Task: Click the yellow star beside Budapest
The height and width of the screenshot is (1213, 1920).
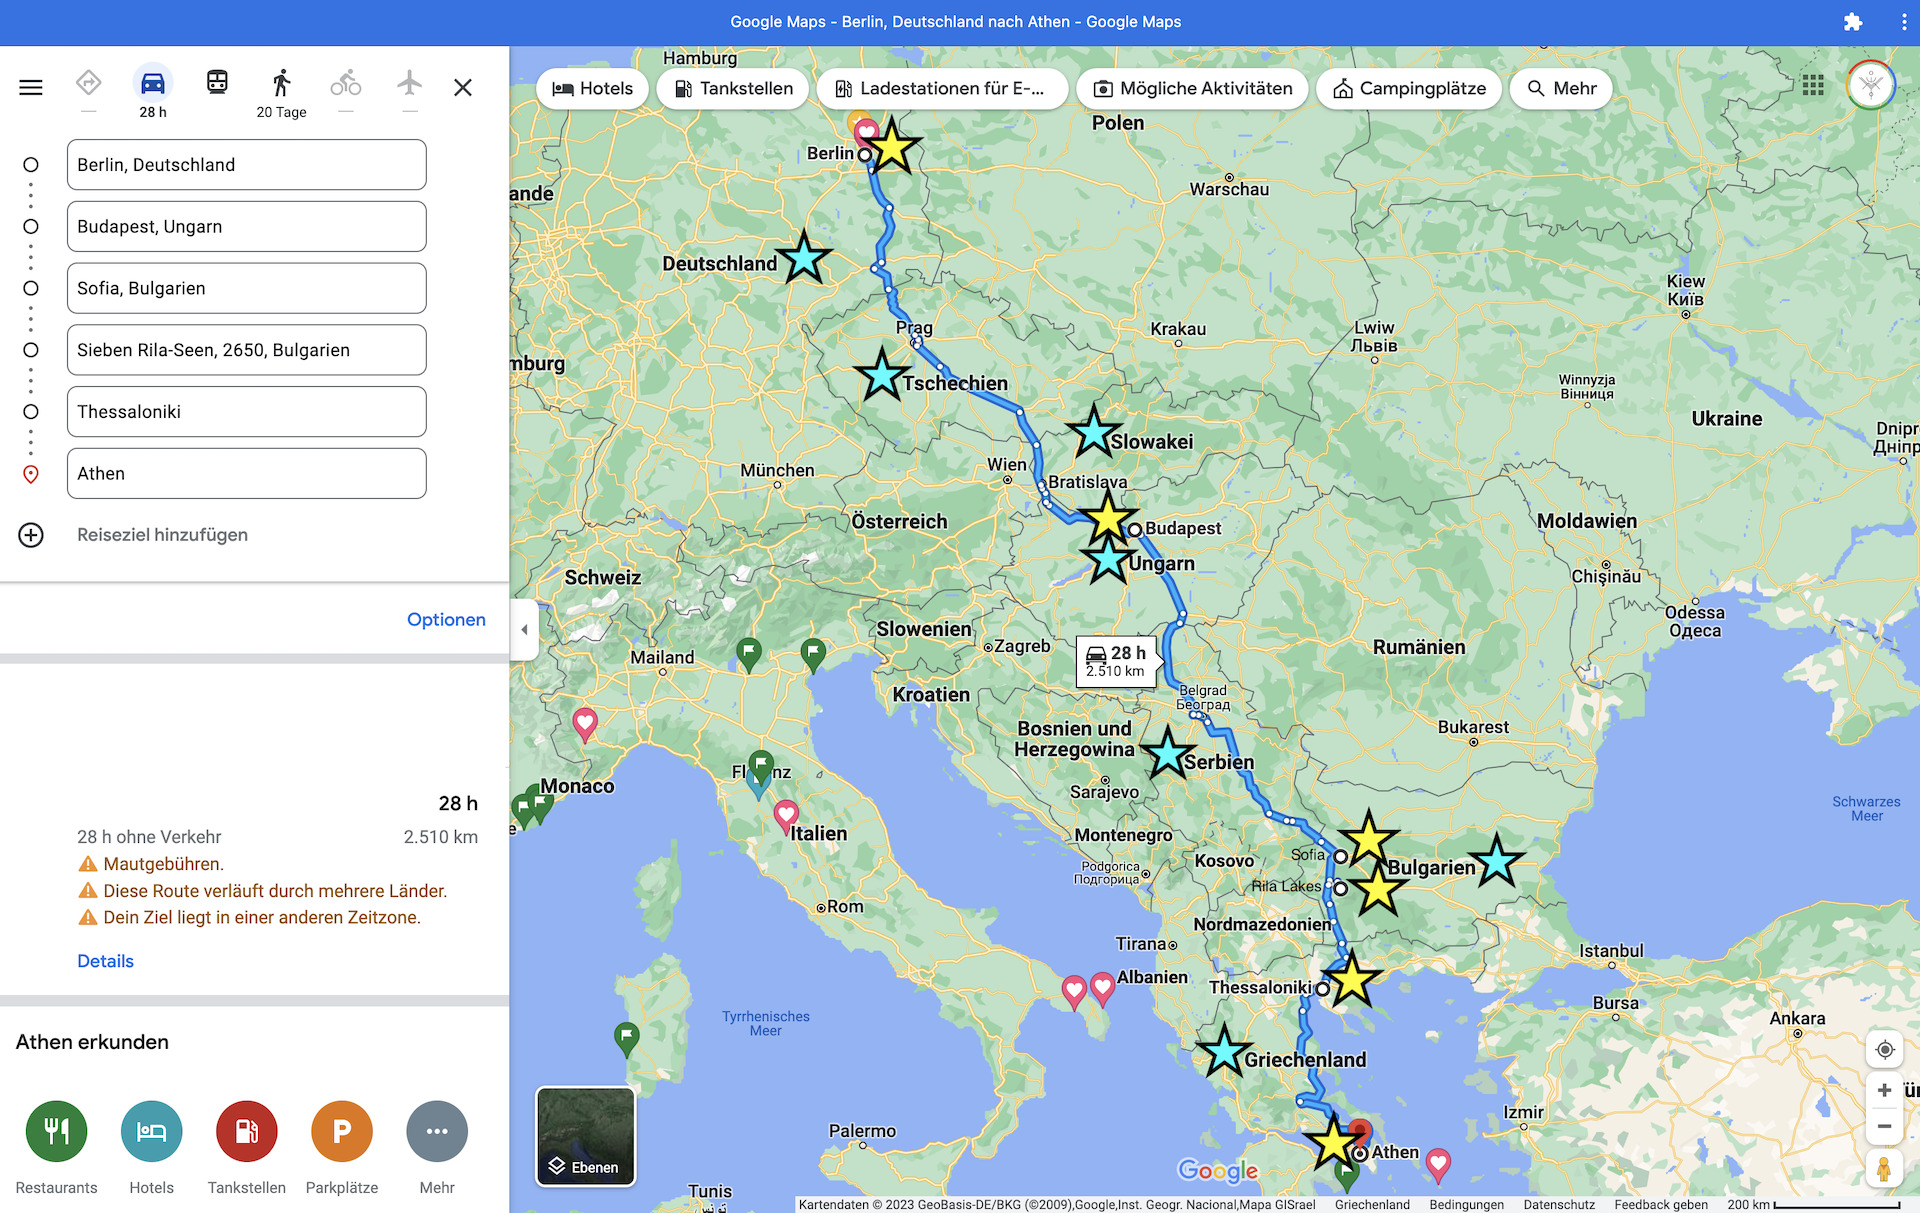Action: (1108, 519)
